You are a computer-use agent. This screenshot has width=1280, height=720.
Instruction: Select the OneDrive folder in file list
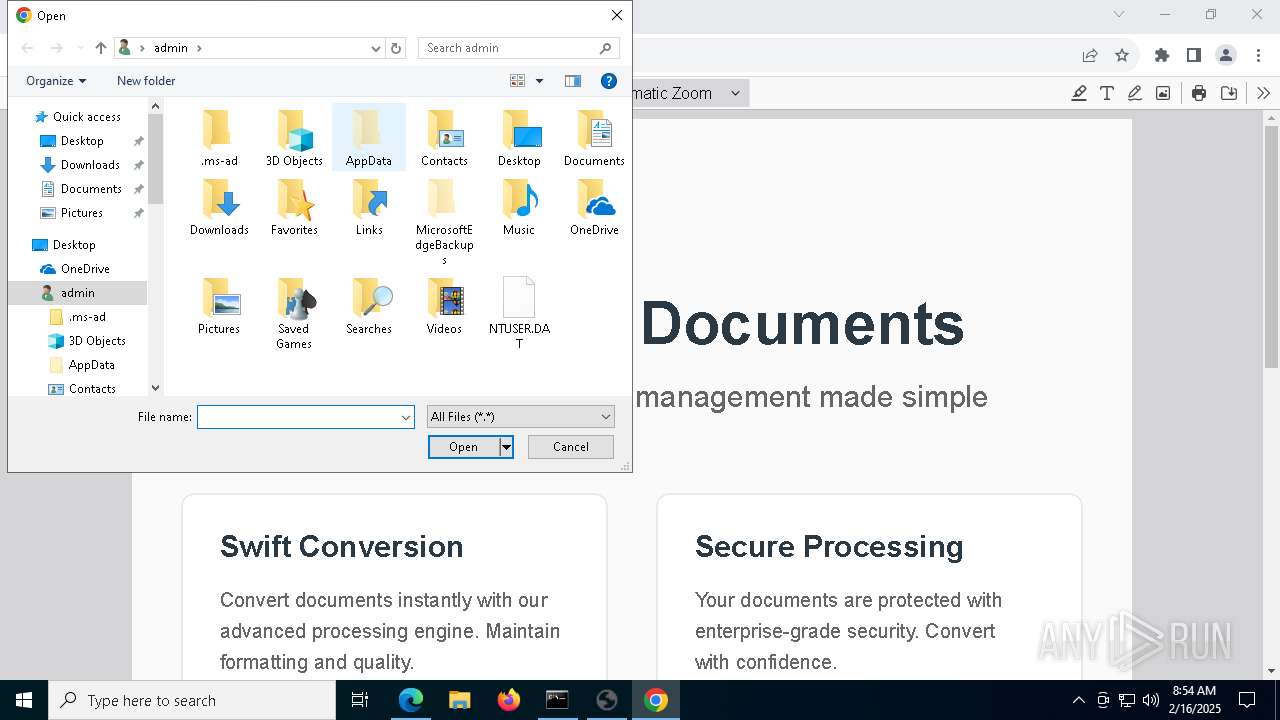coord(594,207)
